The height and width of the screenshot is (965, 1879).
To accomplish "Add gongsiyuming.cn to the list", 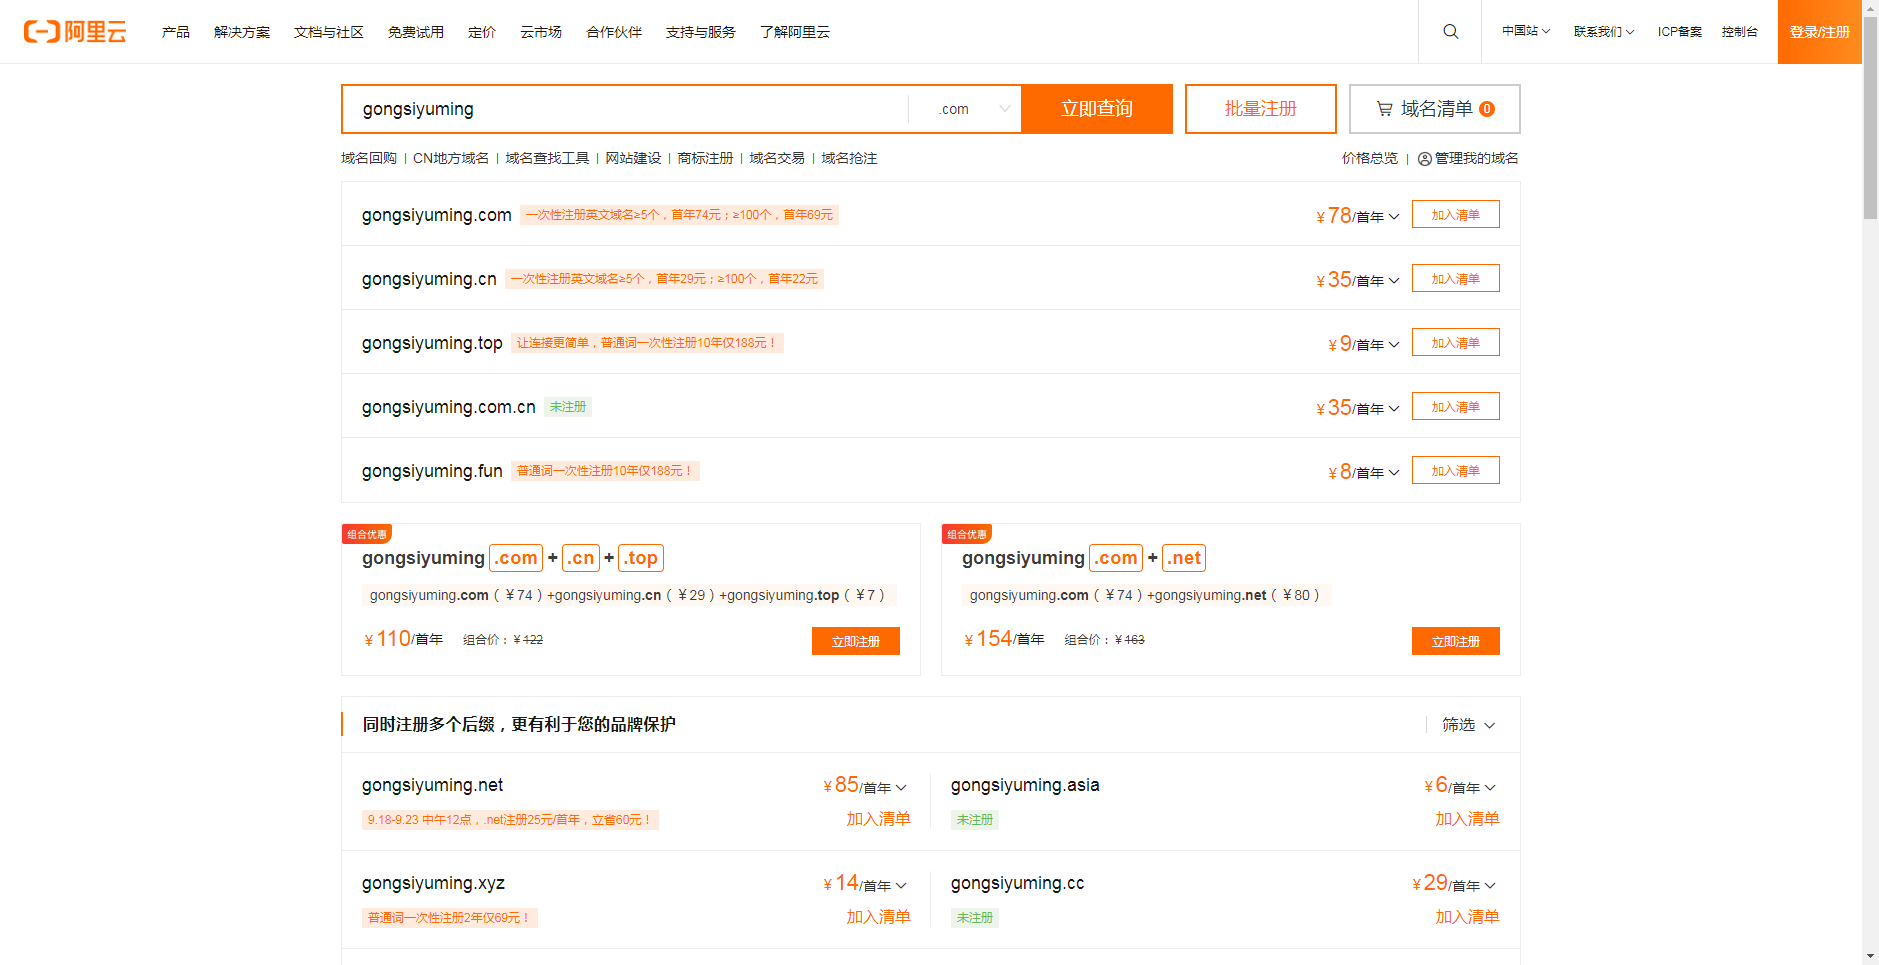I will tap(1455, 279).
